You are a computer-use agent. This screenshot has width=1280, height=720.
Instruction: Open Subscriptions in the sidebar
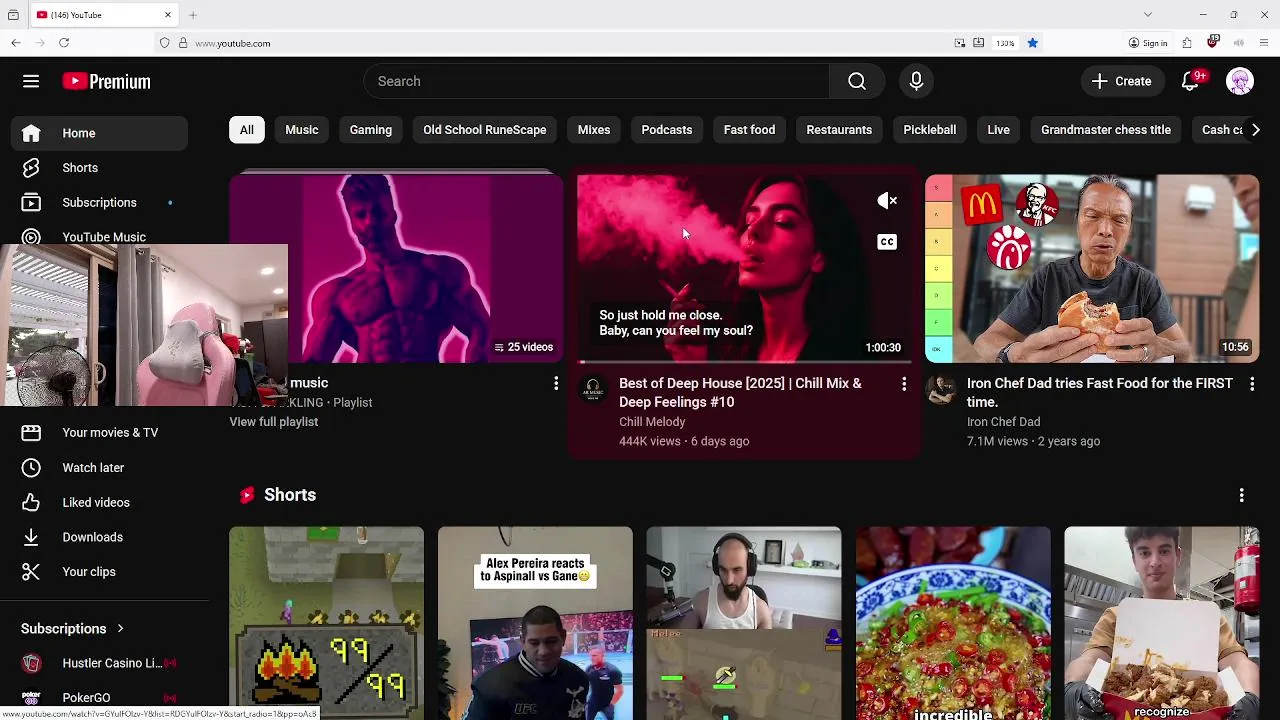point(99,202)
